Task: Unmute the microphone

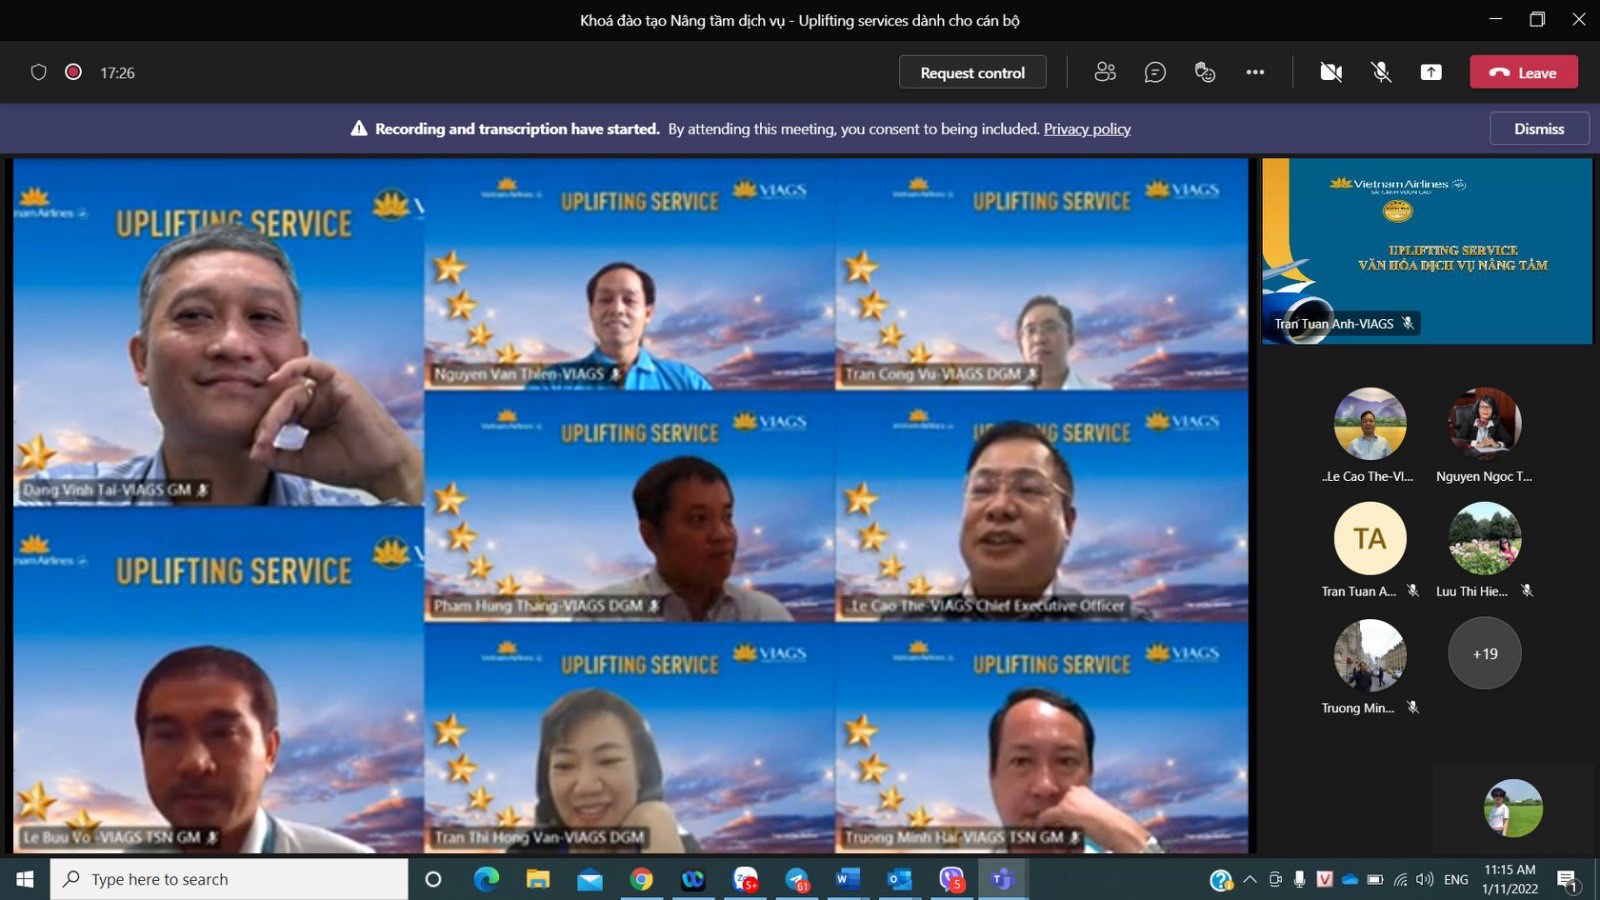Action: coord(1381,72)
